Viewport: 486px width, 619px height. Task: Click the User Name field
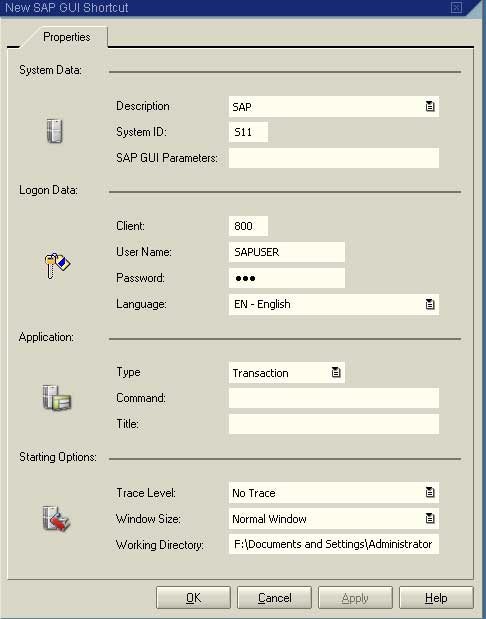[x=287, y=252]
